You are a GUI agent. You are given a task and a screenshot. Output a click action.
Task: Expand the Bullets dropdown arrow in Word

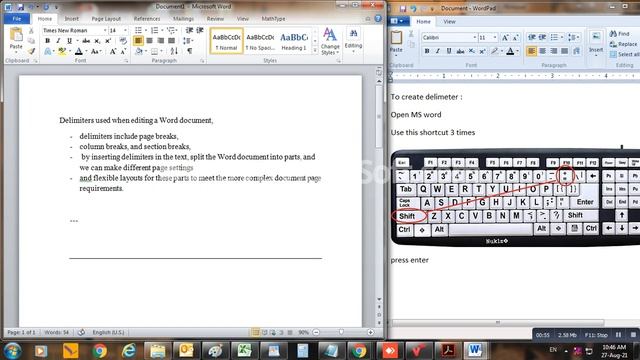click(146, 31)
